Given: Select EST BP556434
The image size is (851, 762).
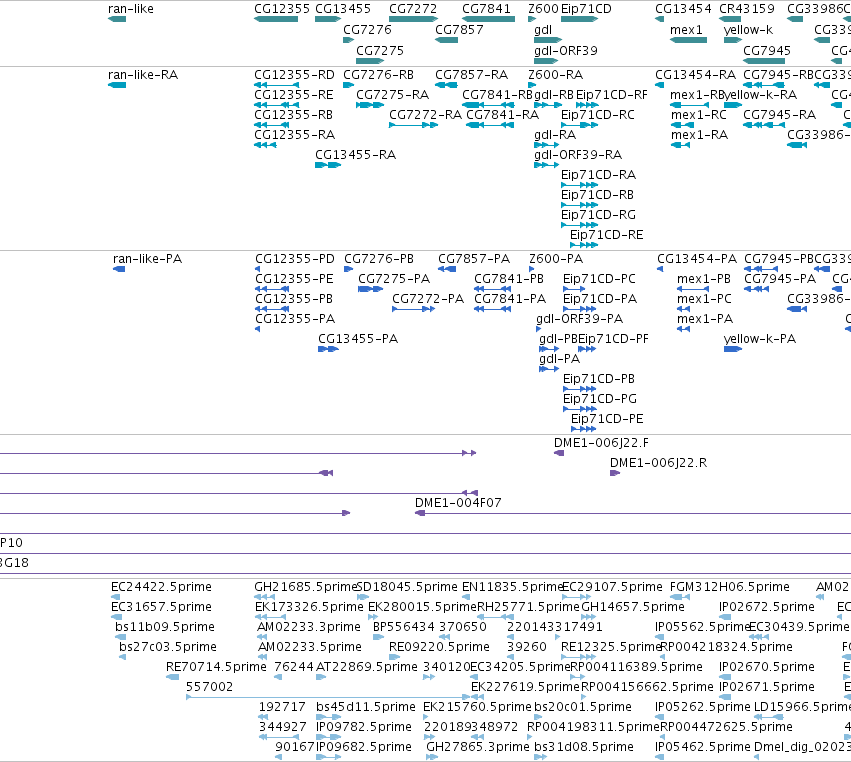Looking at the screenshot, I should point(404,627).
